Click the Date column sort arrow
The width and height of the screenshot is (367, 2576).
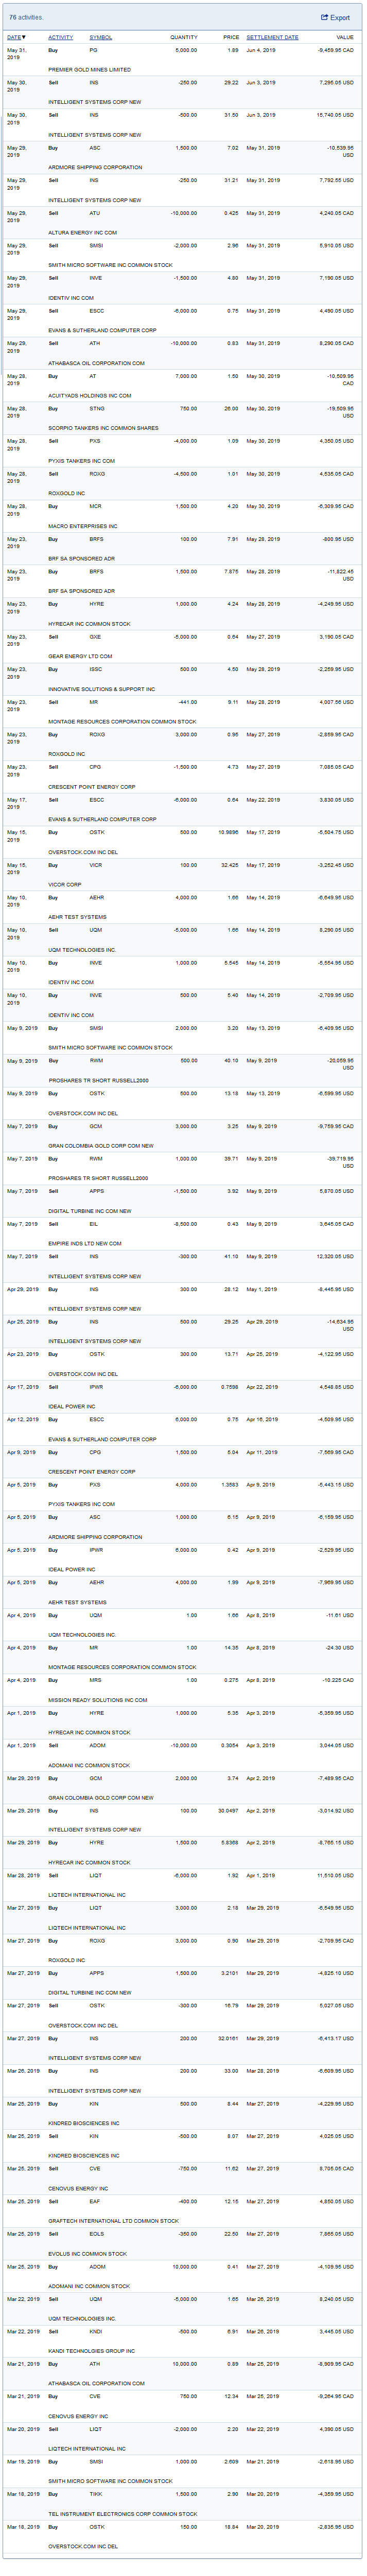click(x=23, y=37)
